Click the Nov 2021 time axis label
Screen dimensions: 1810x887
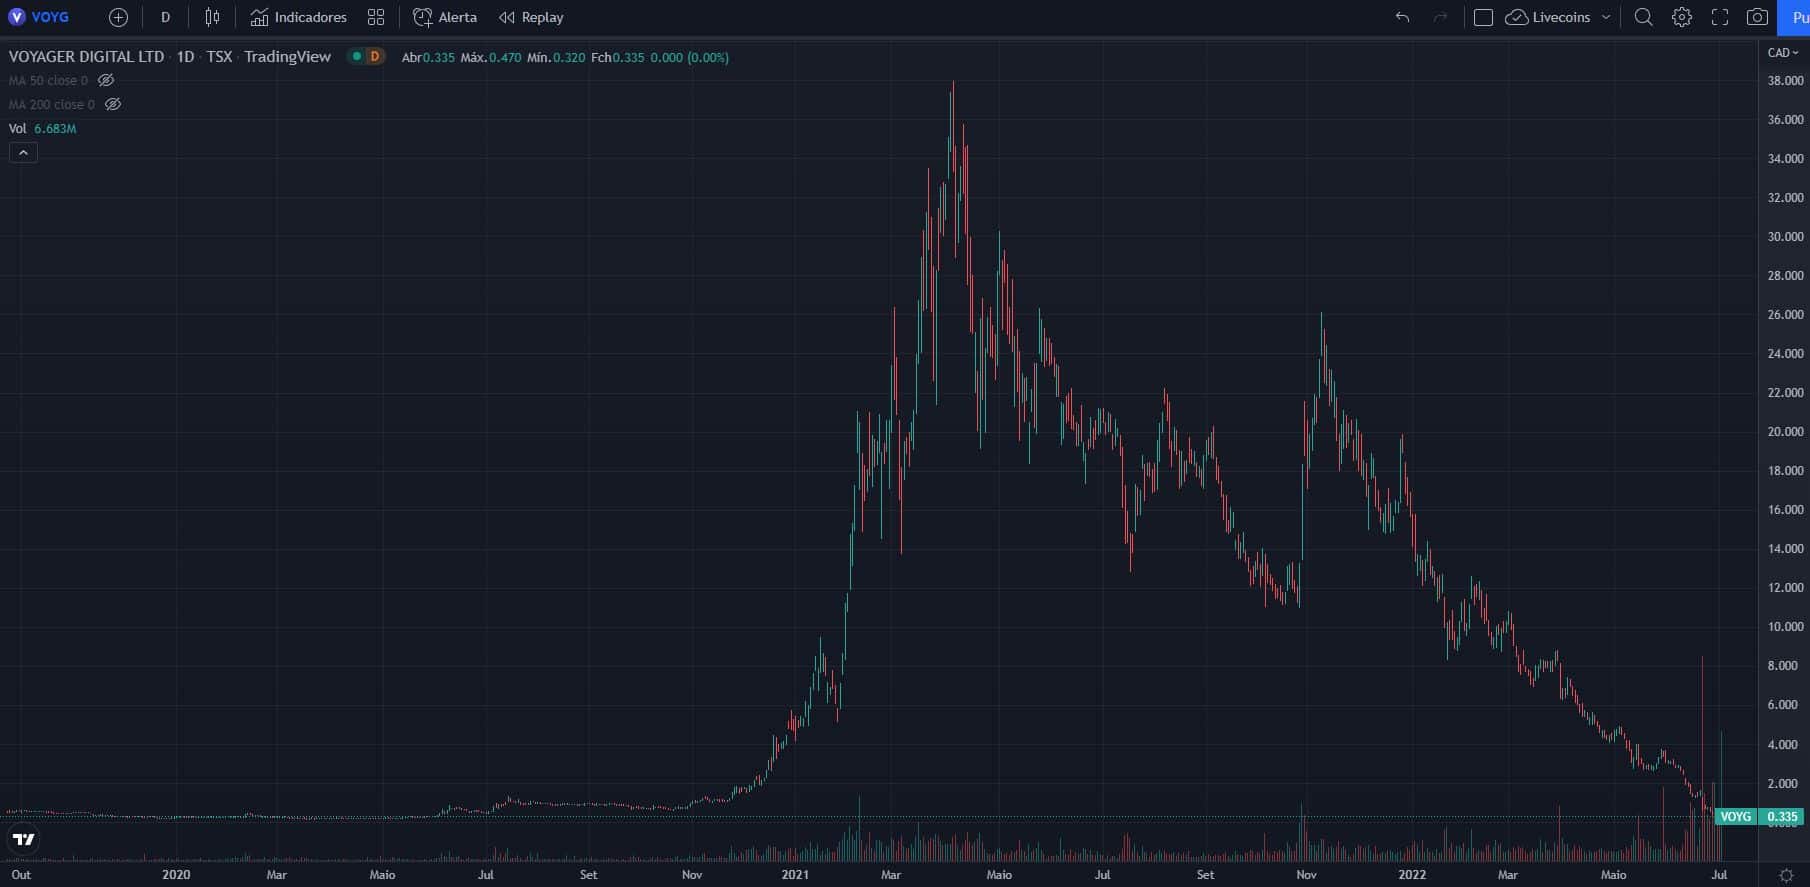point(1306,875)
